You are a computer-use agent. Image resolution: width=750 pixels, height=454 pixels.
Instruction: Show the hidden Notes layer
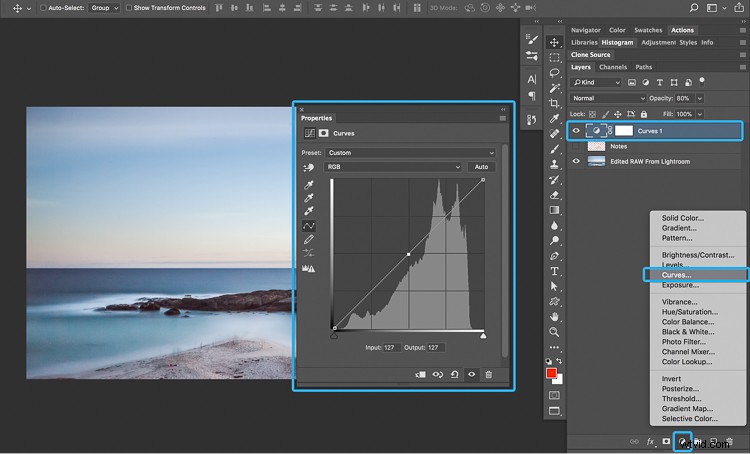tap(576, 146)
